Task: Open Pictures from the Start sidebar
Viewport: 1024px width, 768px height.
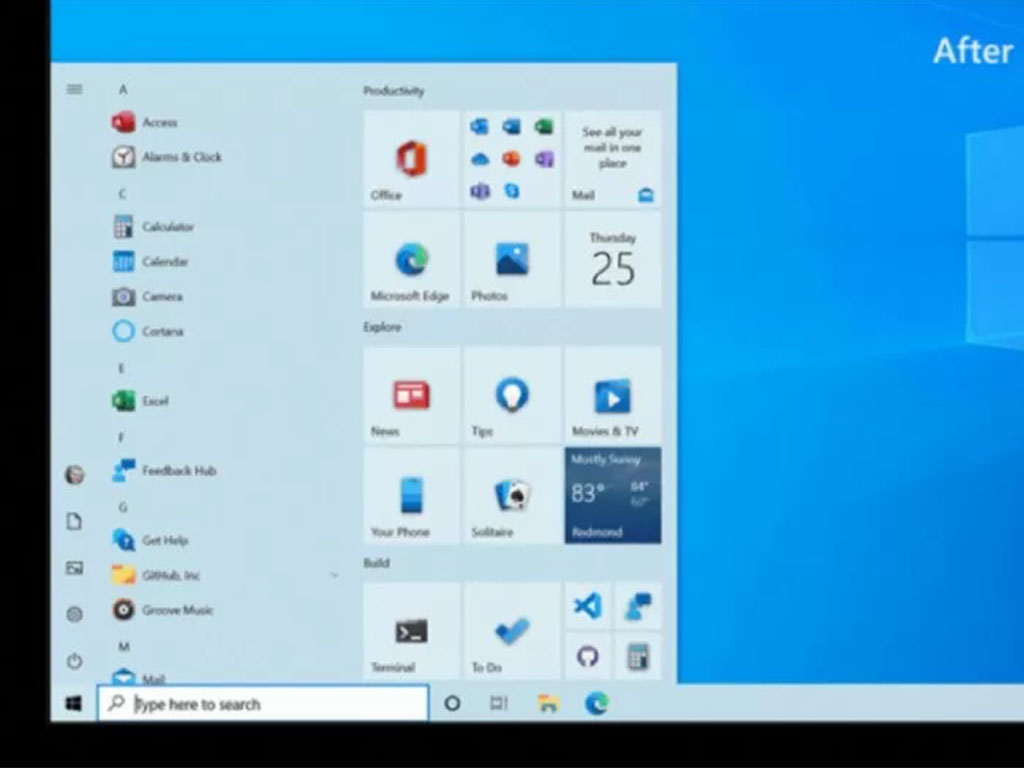Action: (x=74, y=568)
